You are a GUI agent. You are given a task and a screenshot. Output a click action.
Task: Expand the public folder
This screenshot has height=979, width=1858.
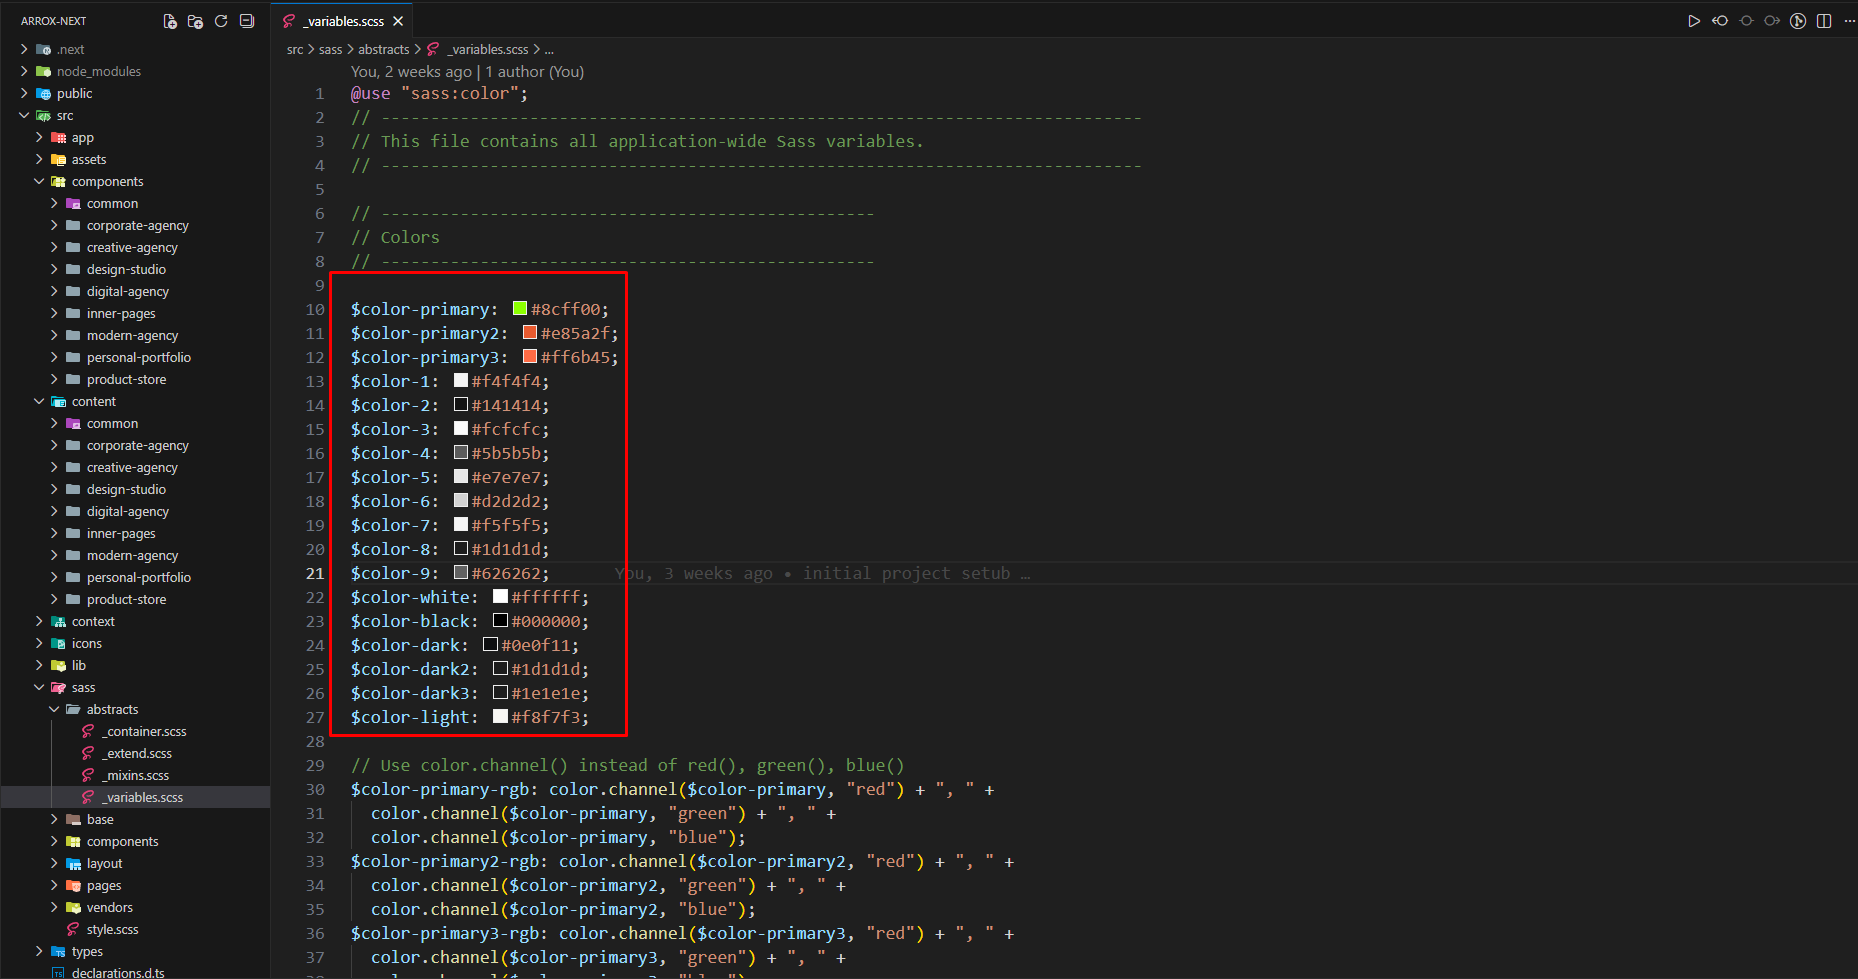tap(74, 93)
